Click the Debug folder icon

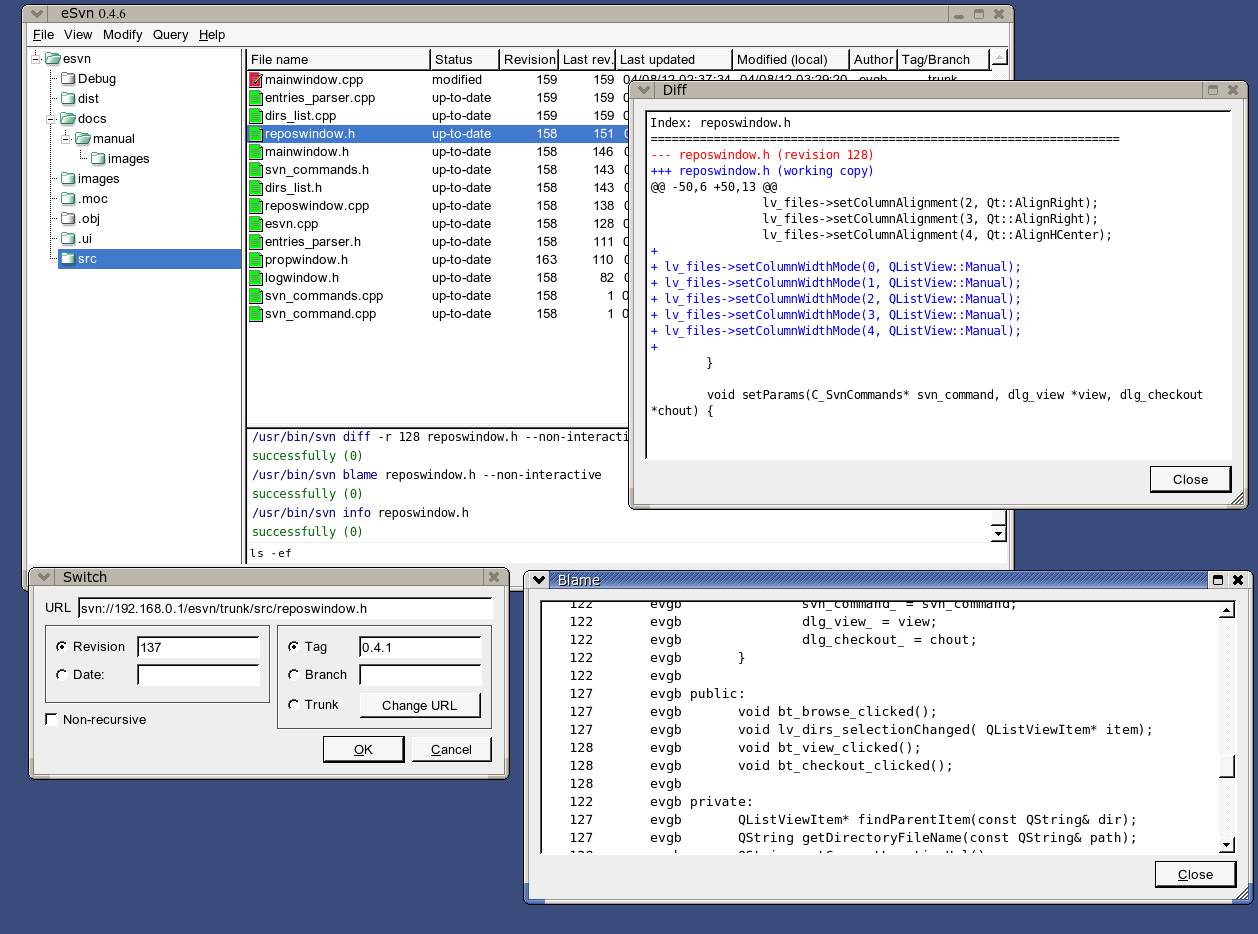coord(68,78)
